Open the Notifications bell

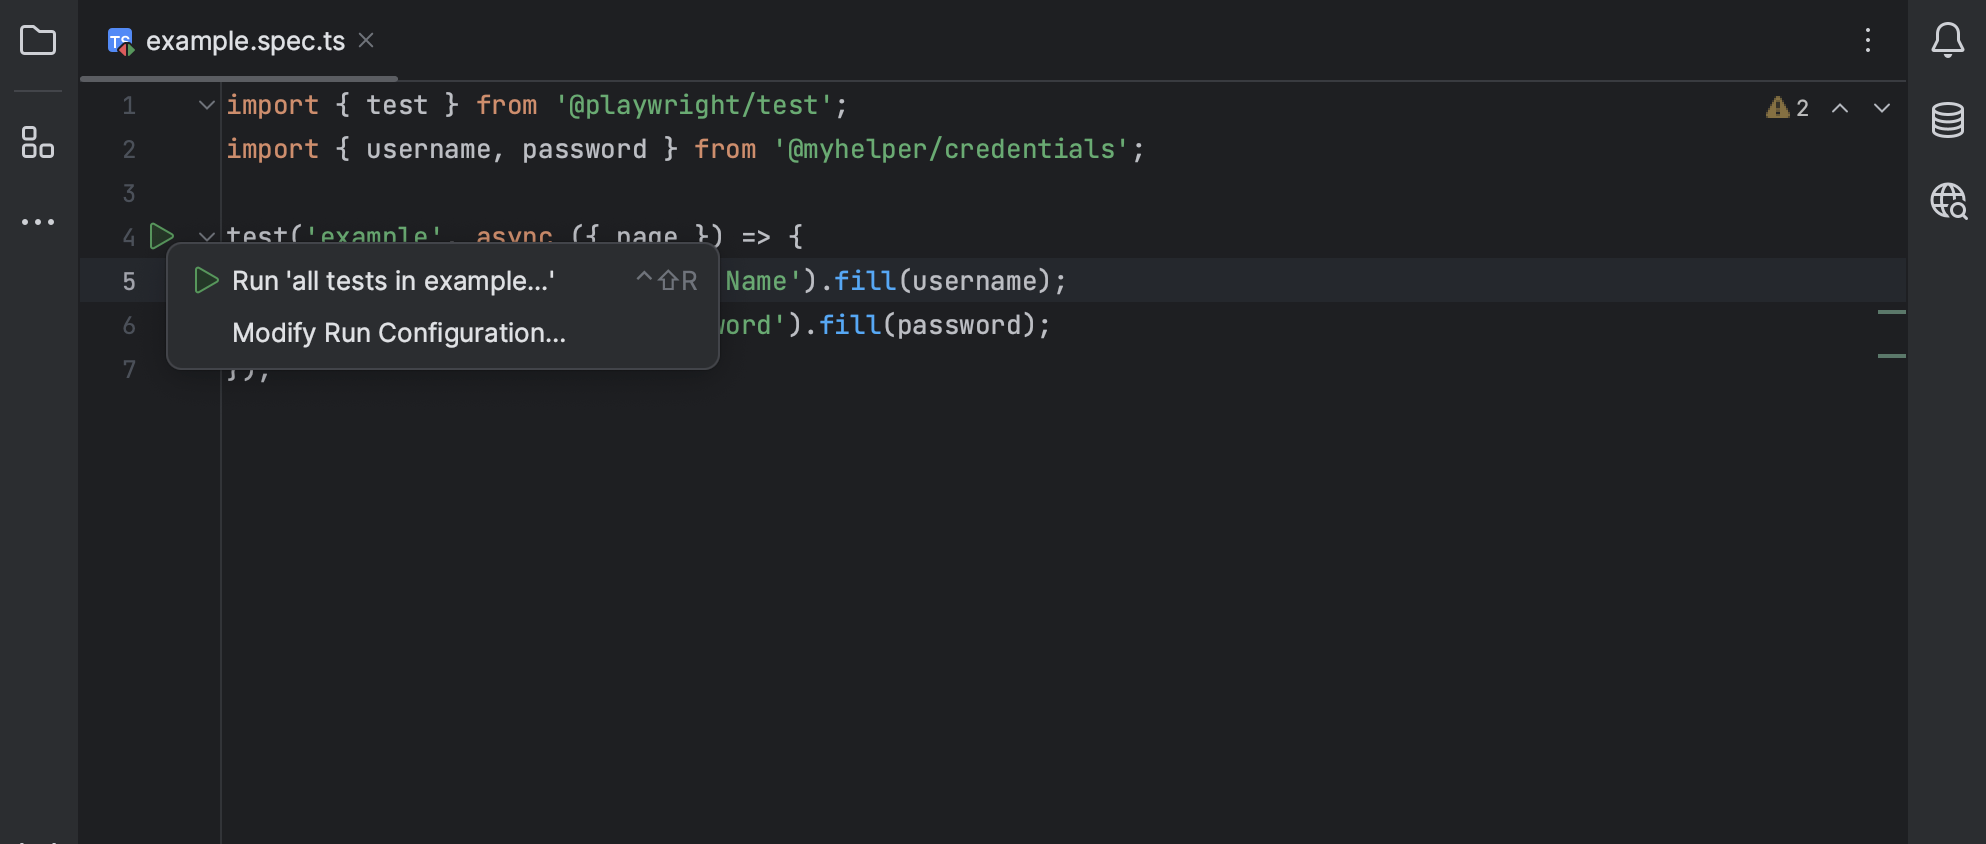coord(1947,41)
